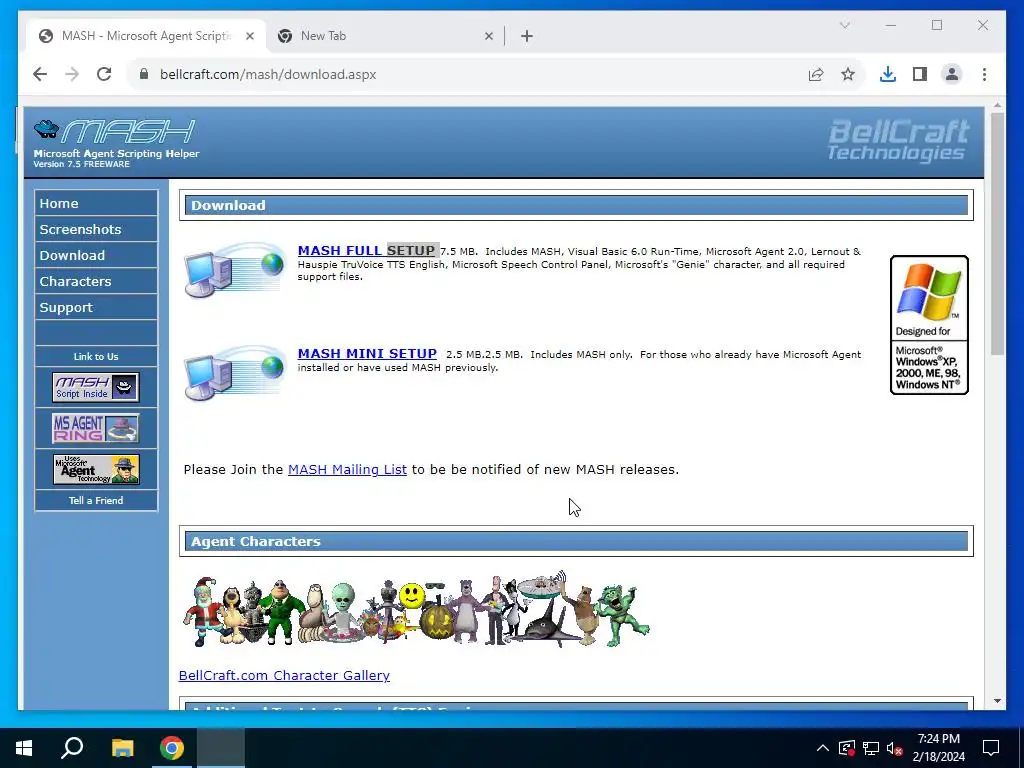Click the browser forward arrow

(72, 74)
